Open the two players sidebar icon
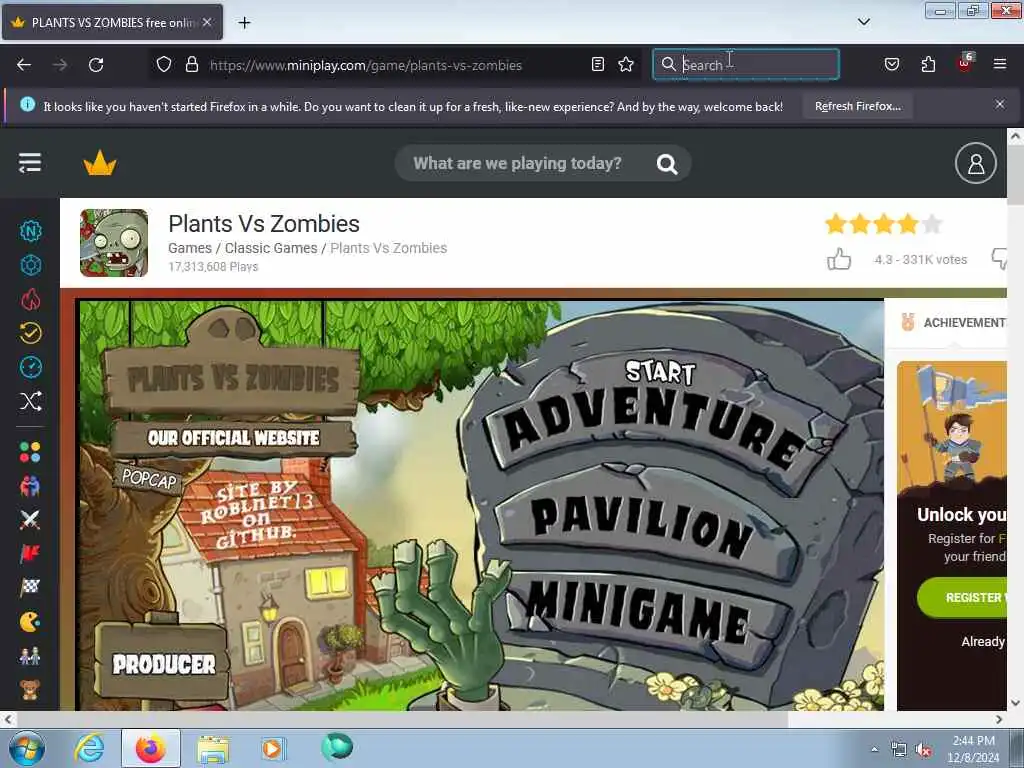Screen dimensions: 1024x768 pyautogui.click(x=30, y=656)
